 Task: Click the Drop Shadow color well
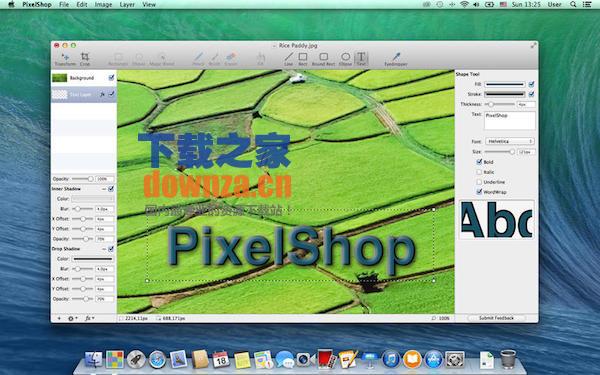tap(93, 259)
